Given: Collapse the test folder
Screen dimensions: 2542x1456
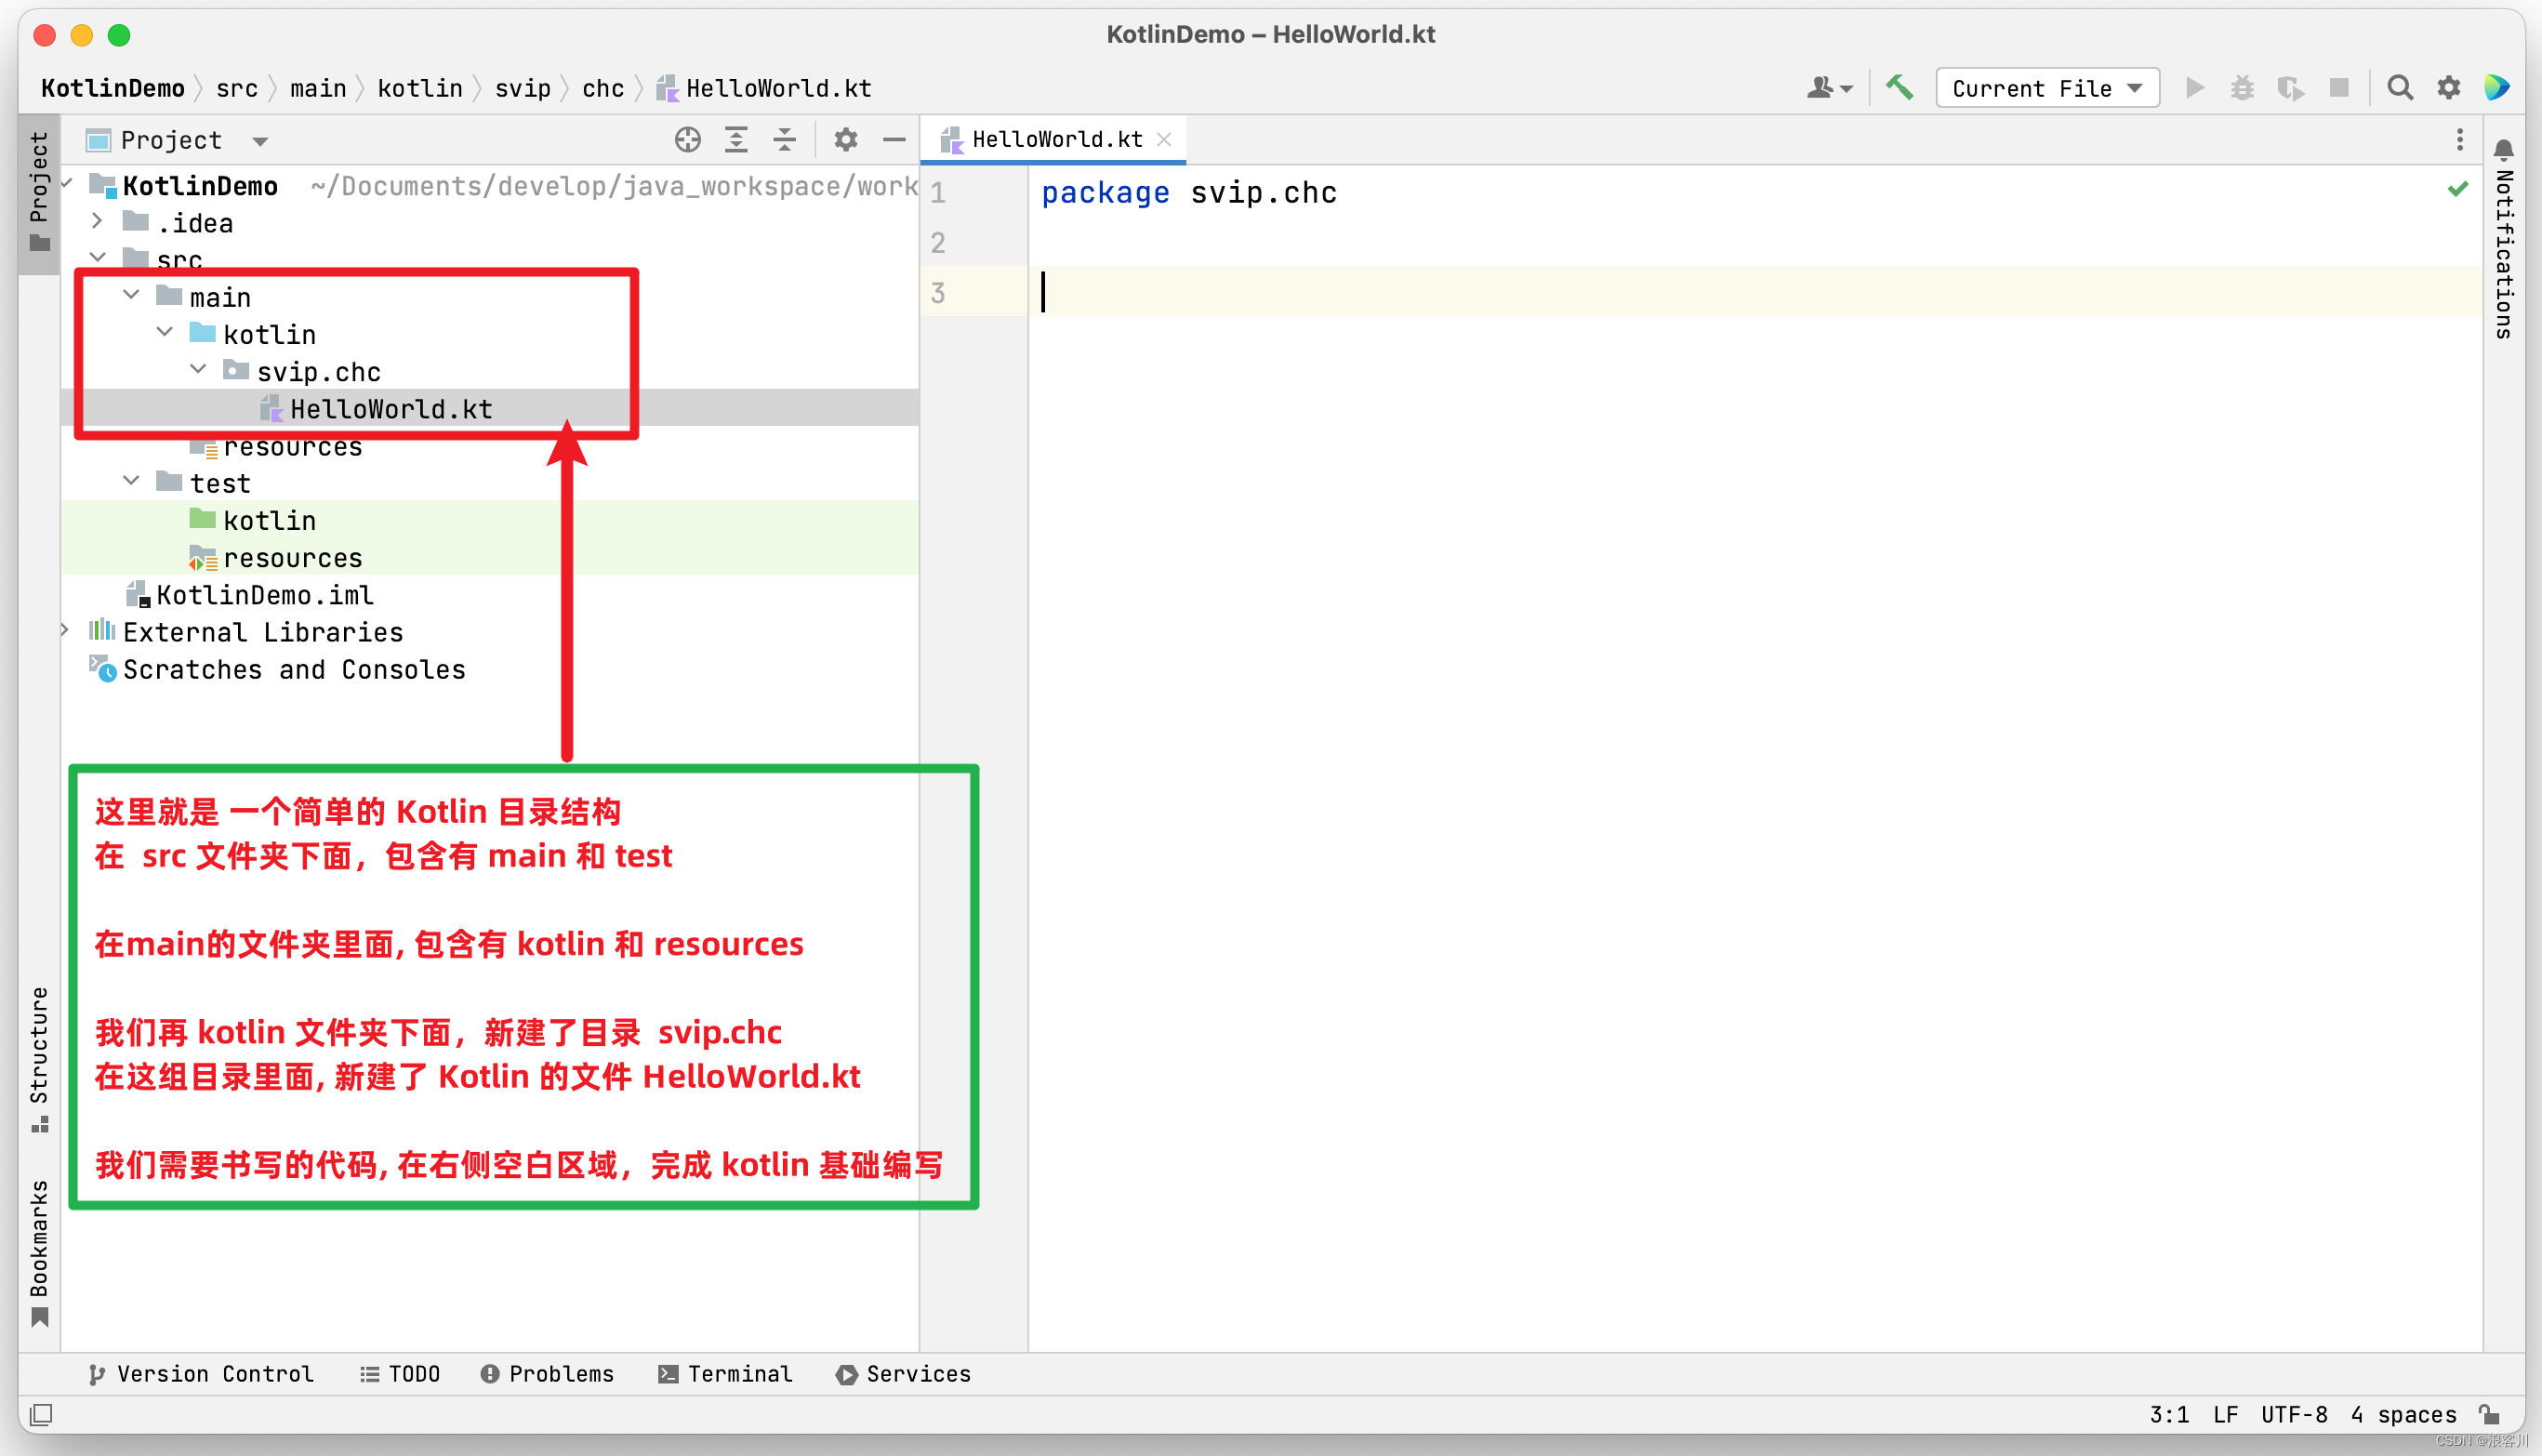Looking at the screenshot, I should pos(131,481).
